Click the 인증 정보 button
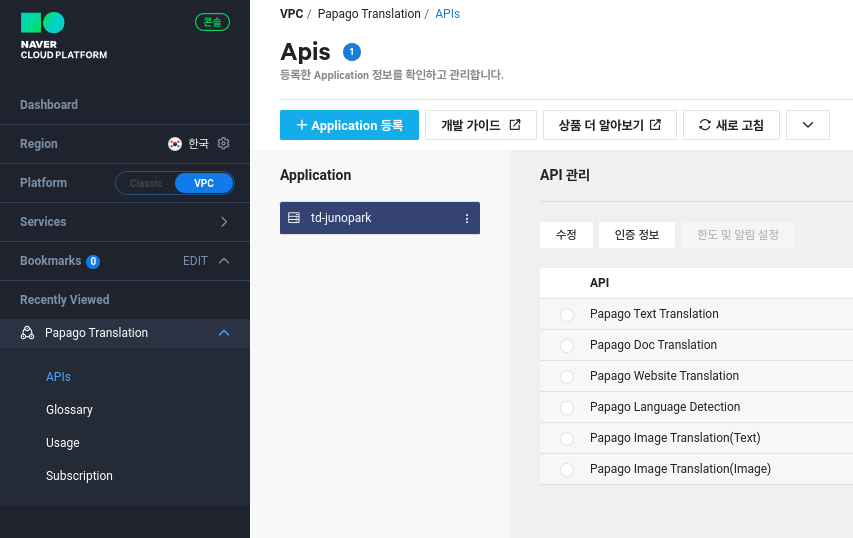The height and width of the screenshot is (538, 853). click(637, 235)
